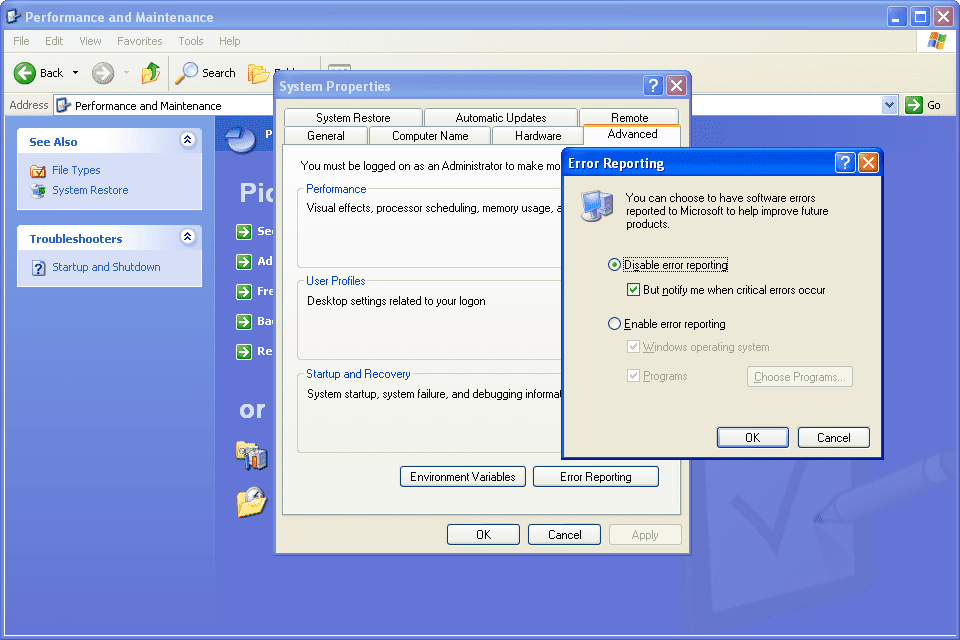This screenshot has width=960, height=640.
Task: Switch to the System Restore tab
Action: coord(353,118)
